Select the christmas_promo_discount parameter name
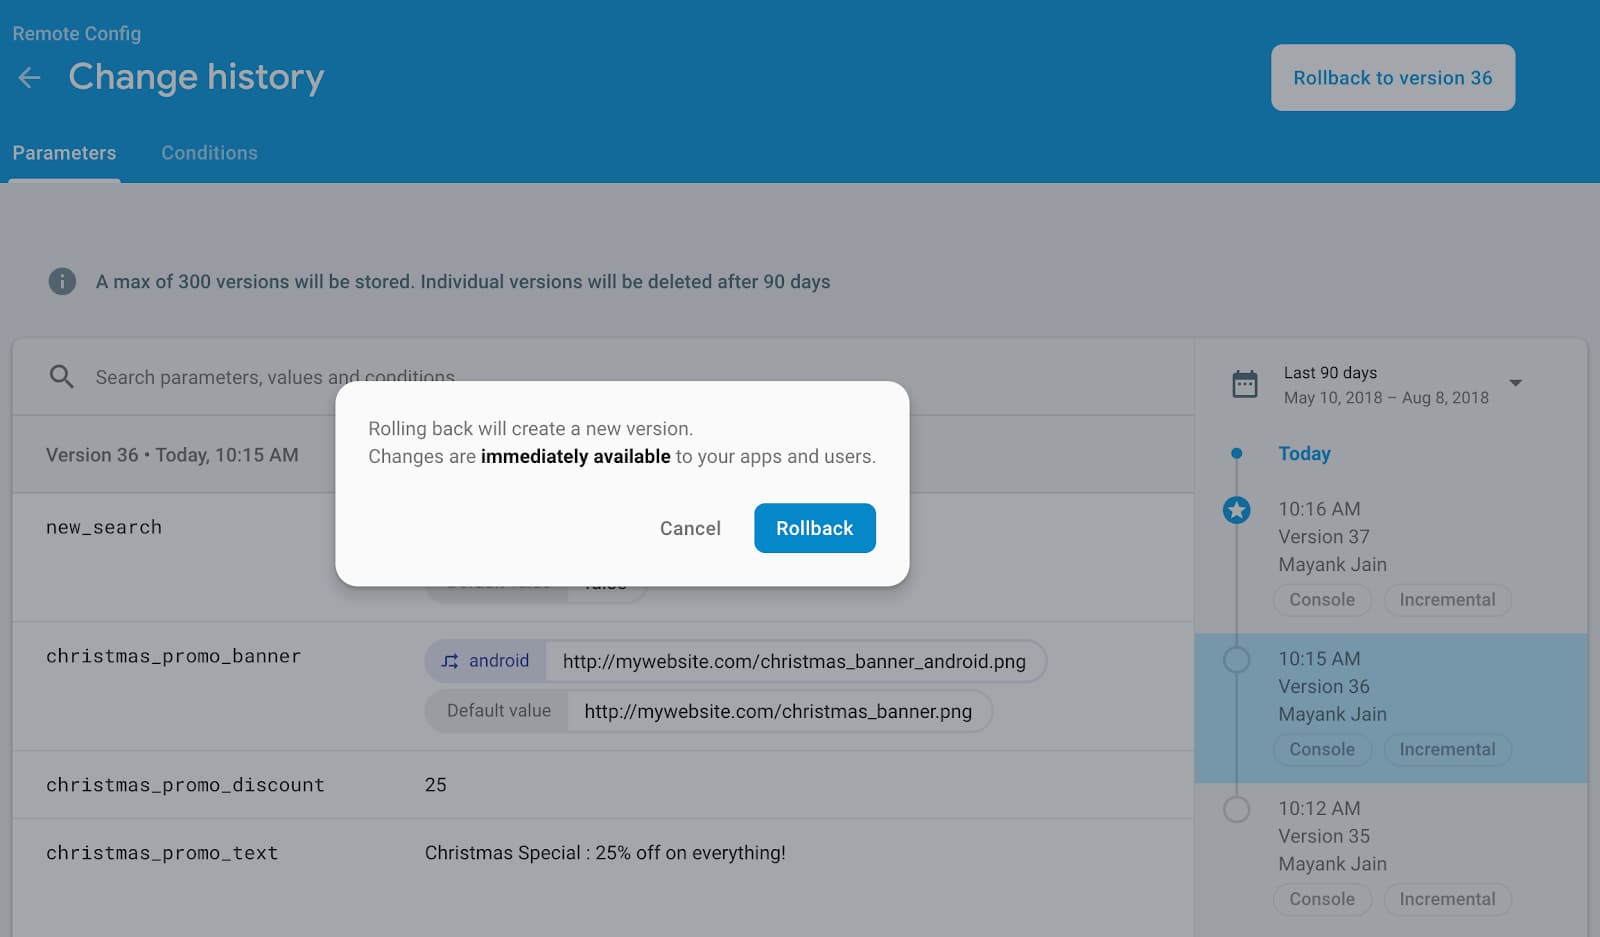Screen dimensions: 1600x937 coord(185,785)
